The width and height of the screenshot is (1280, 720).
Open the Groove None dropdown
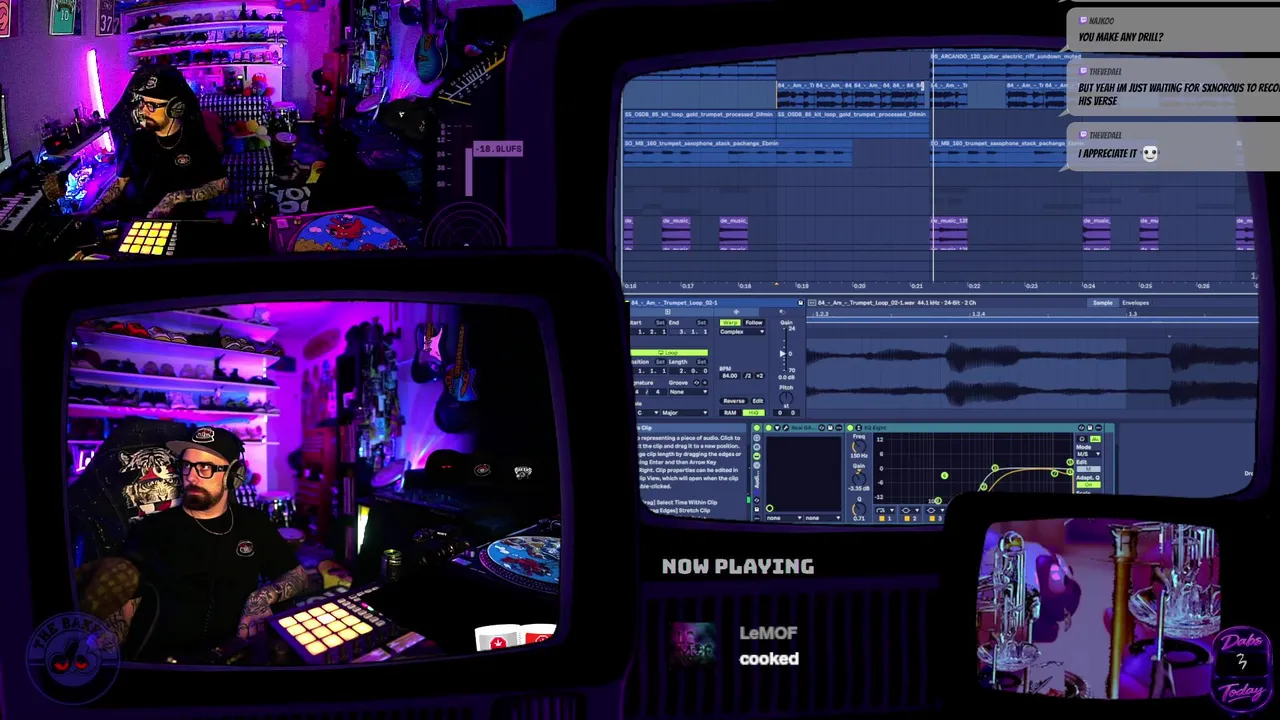689,392
